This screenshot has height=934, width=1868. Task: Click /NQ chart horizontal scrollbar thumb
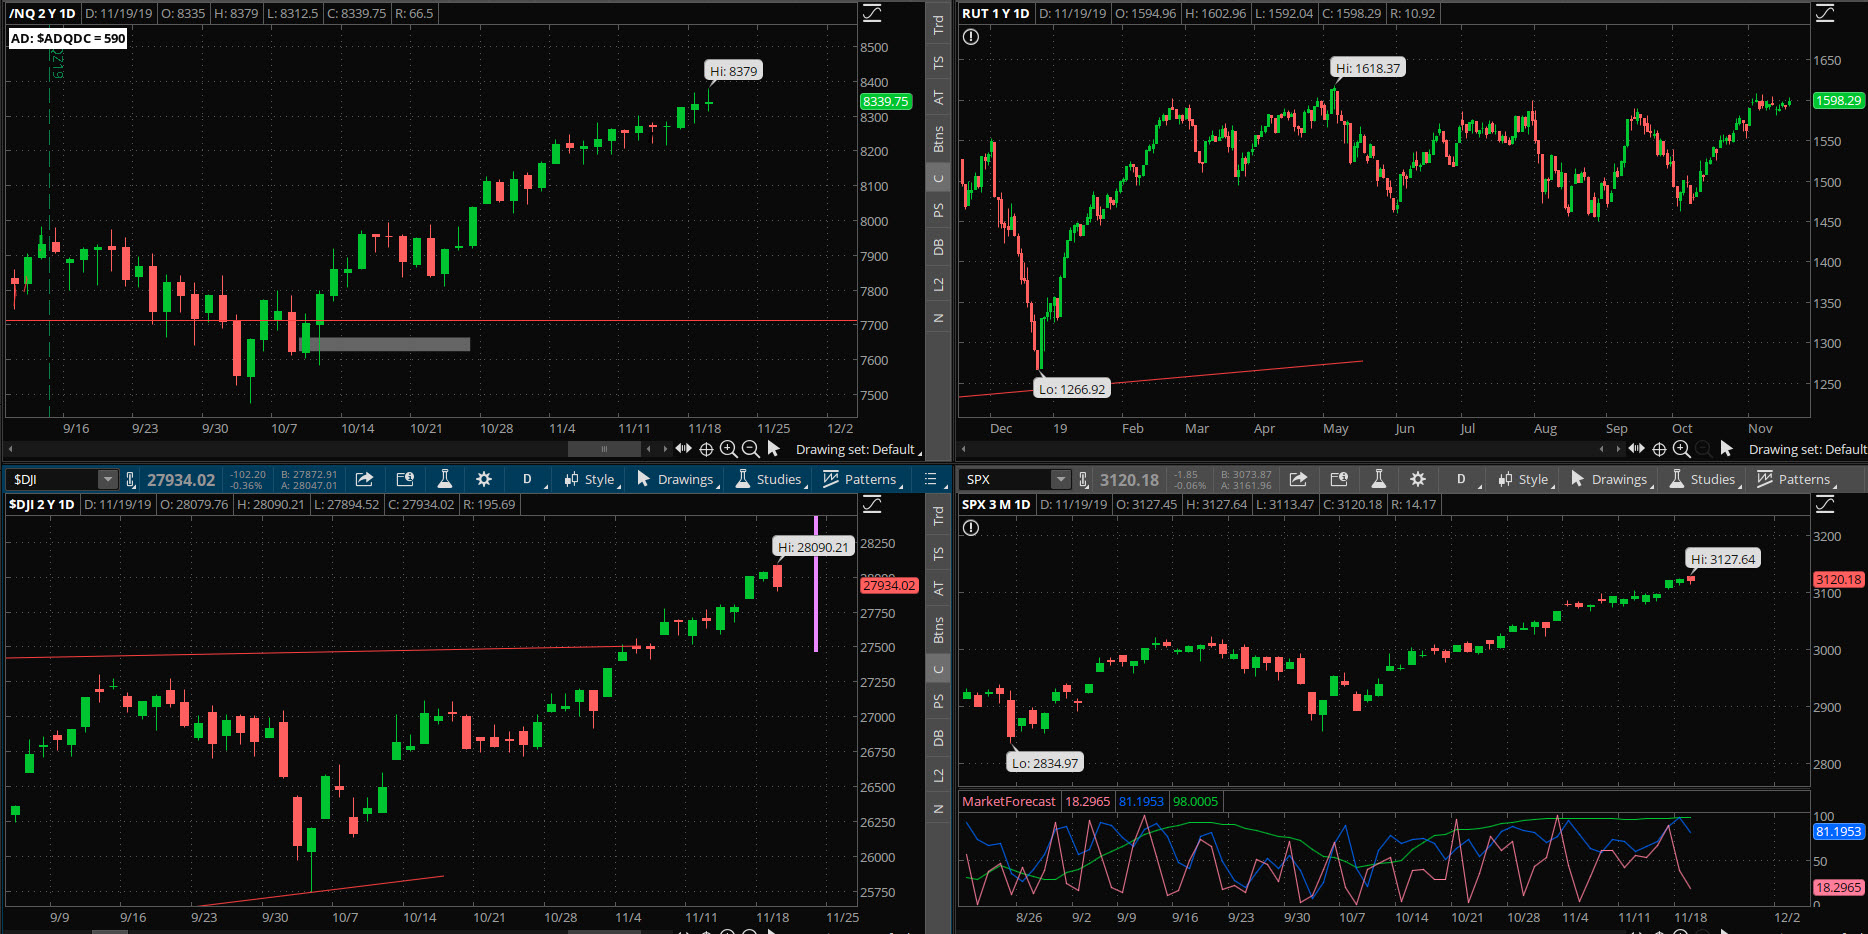click(604, 449)
